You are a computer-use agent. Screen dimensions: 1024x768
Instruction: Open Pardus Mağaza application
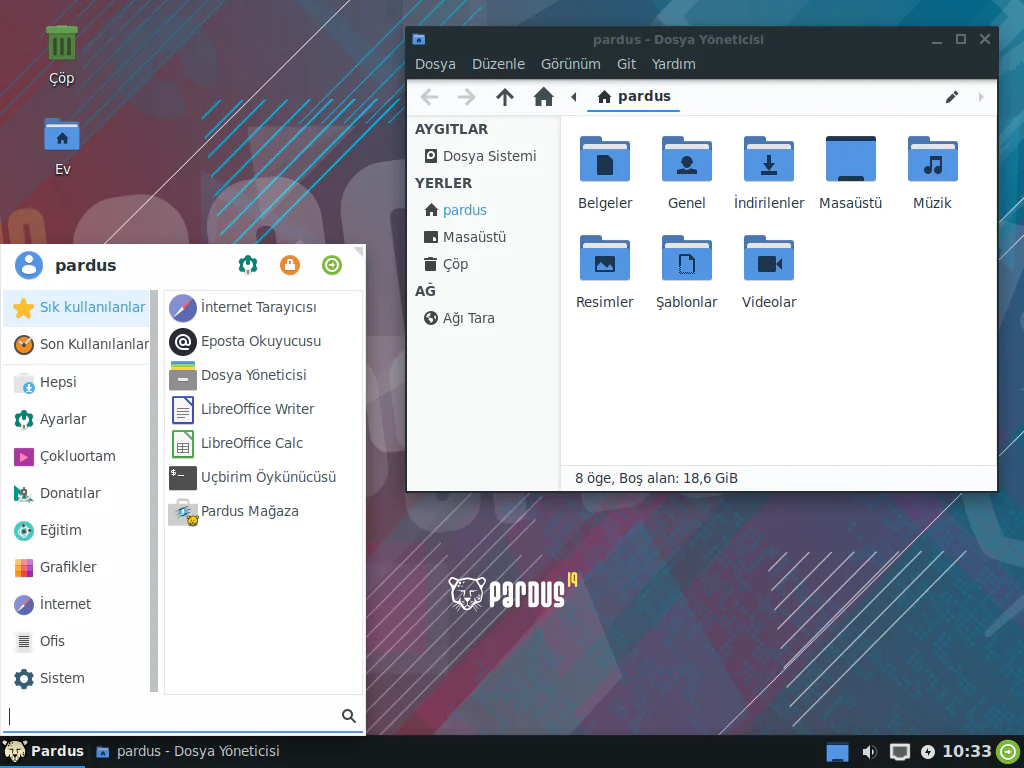[249, 511]
